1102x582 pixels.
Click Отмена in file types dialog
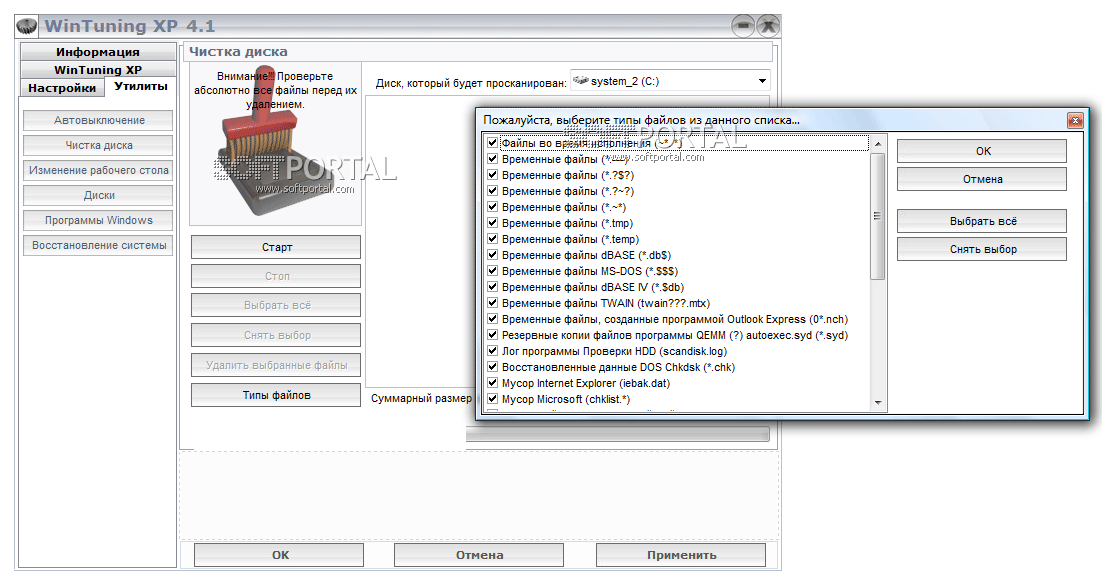[x=982, y=179]
